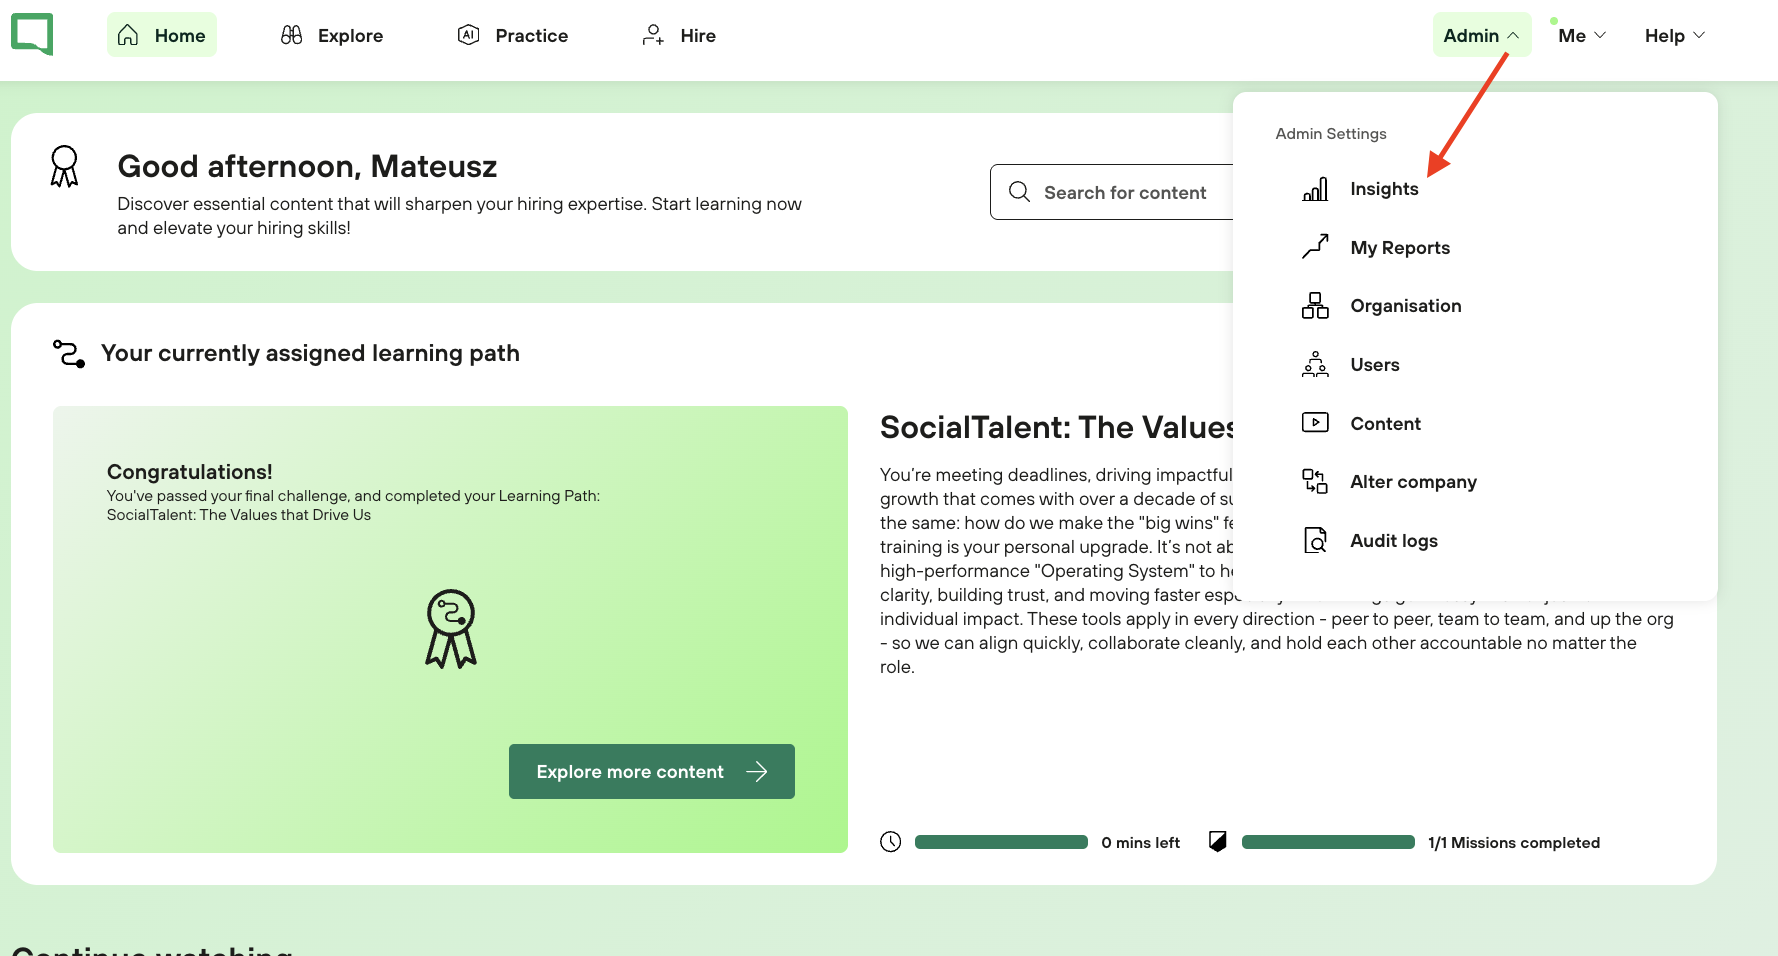Click the Explore binoculars icon

291,35
